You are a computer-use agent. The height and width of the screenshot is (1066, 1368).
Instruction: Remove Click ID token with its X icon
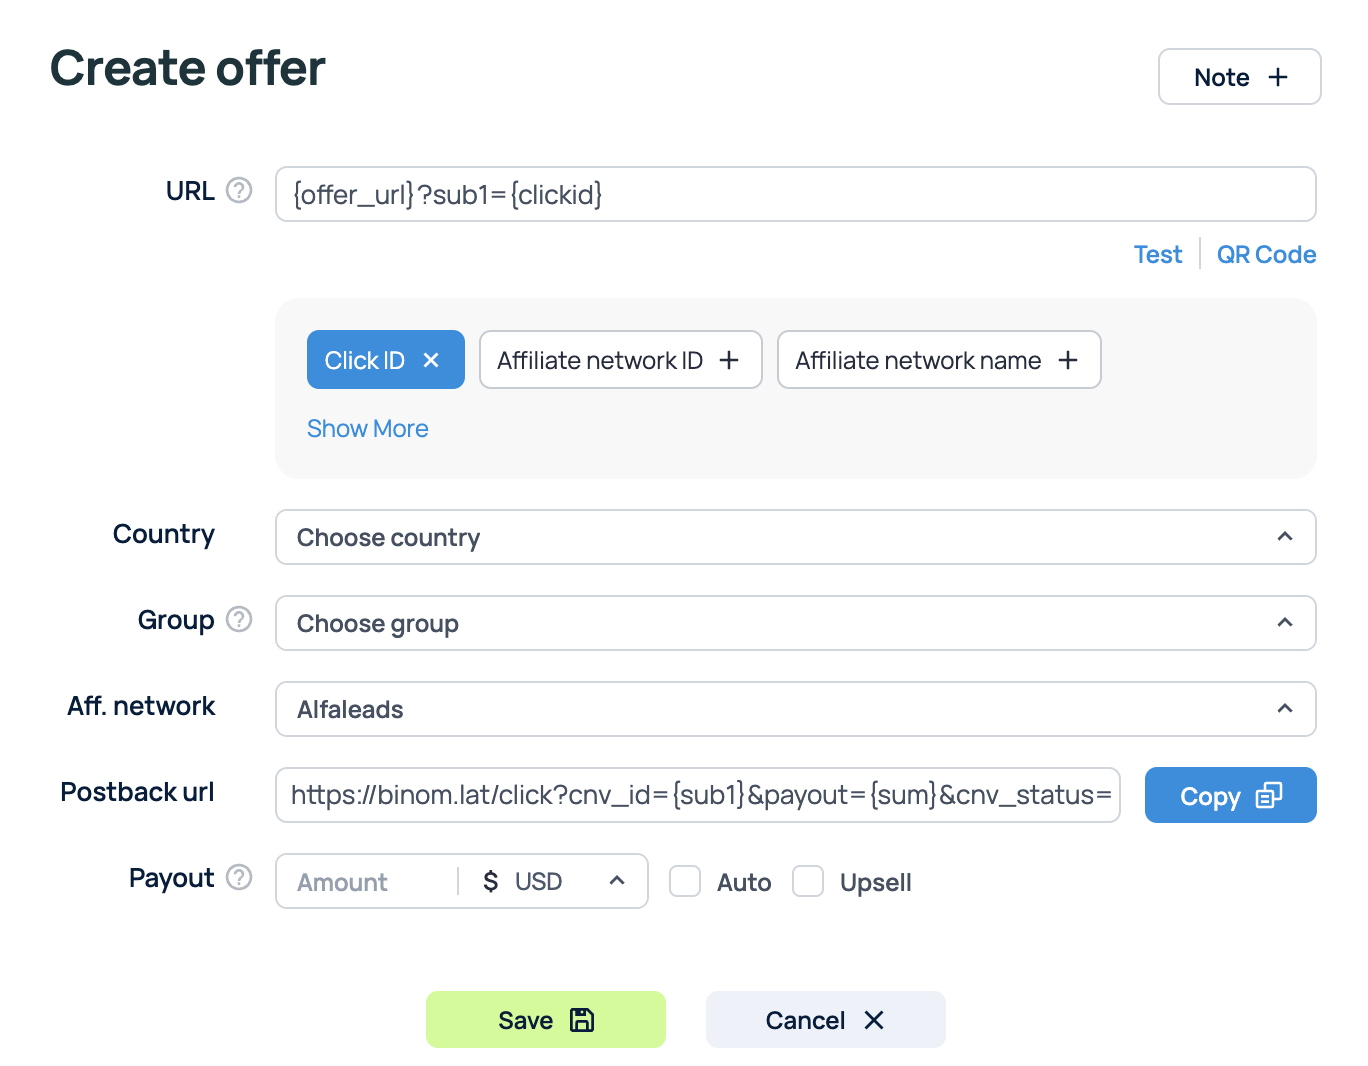431,360
